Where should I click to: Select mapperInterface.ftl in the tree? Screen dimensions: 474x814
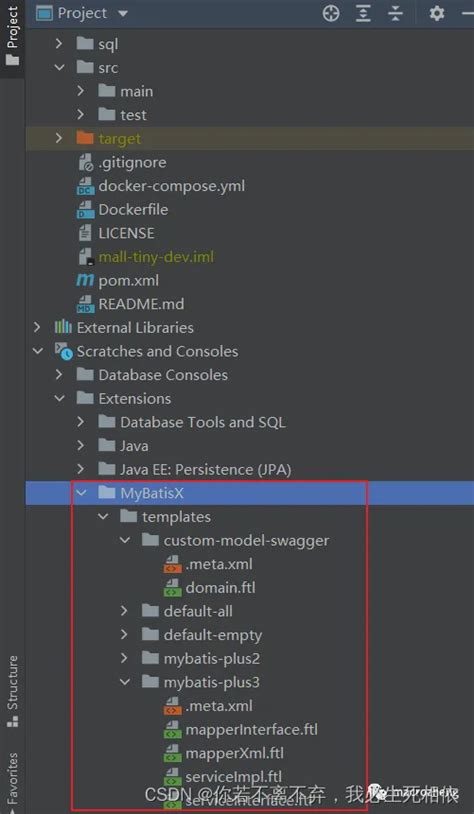[x=252, y=729]
